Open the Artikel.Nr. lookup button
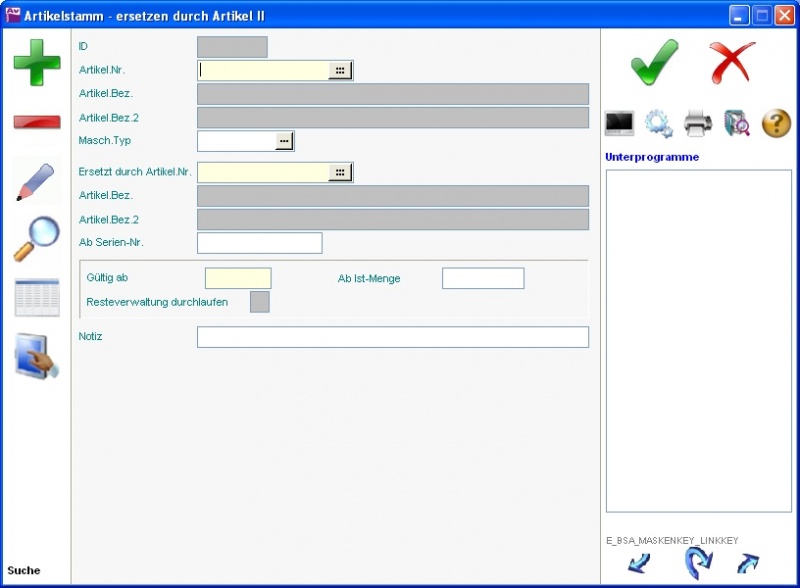Image resolution: width=800 pixels, height=588 pixels. click(x=340, y=71)
